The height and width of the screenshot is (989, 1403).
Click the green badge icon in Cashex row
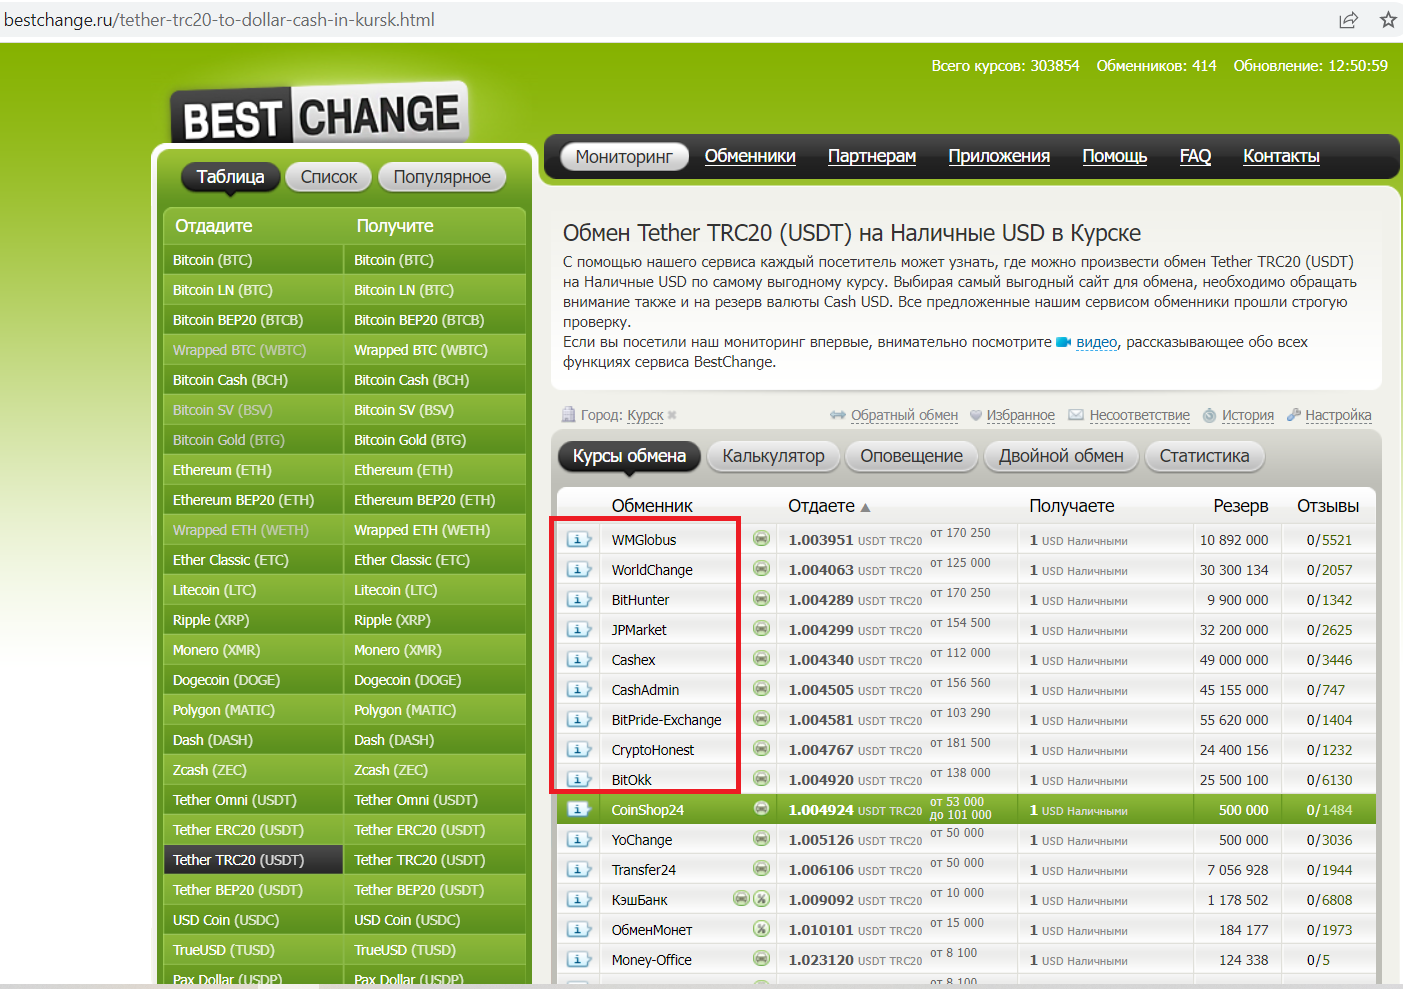pos(761,658)
